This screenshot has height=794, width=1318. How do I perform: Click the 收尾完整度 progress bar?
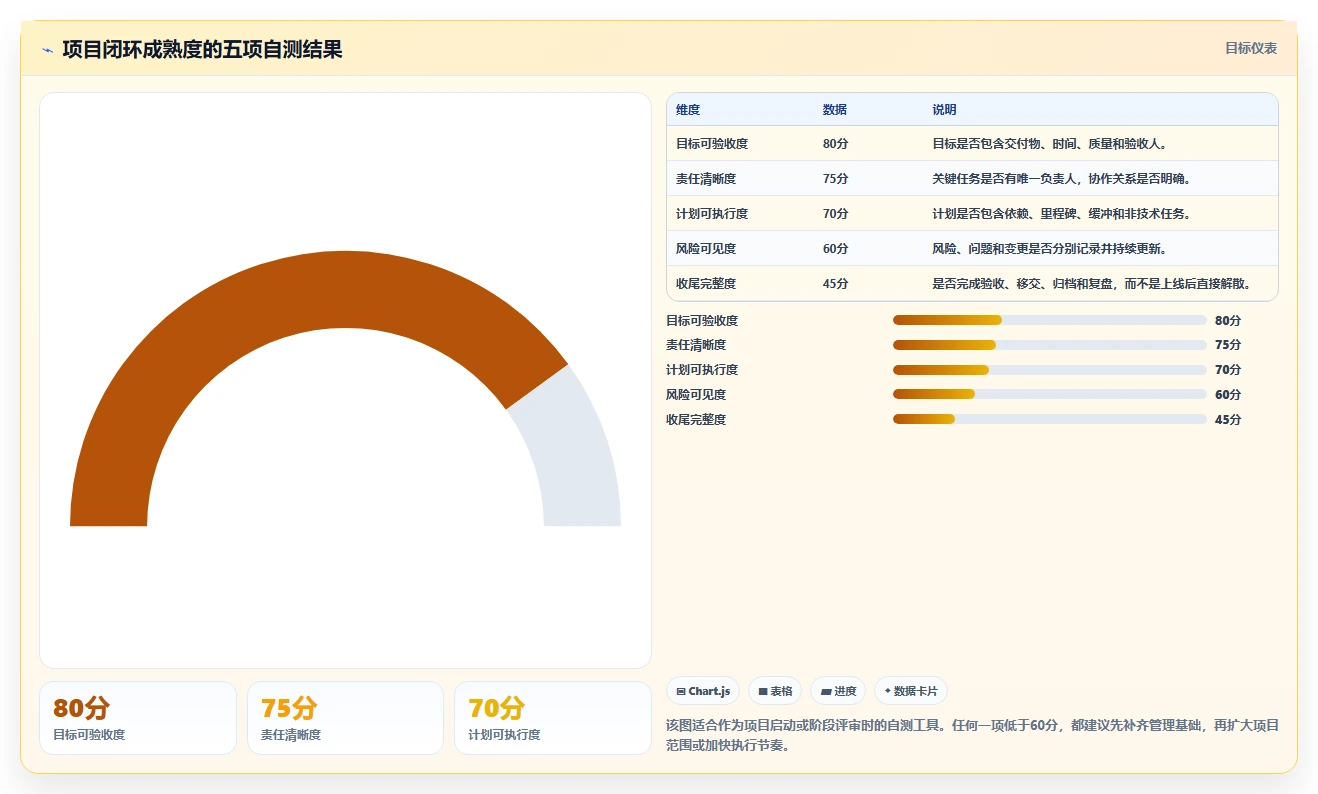tap(1050, 419)
